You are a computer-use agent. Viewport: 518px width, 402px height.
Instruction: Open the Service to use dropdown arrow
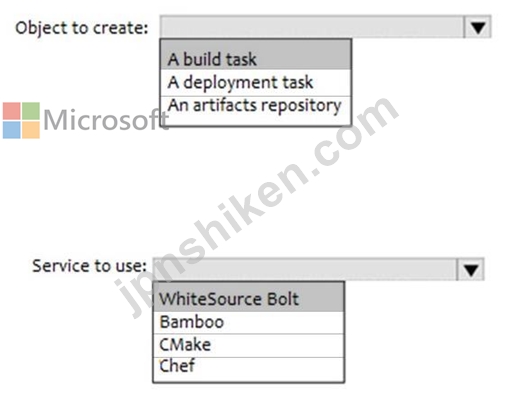(x=471, y=269)
